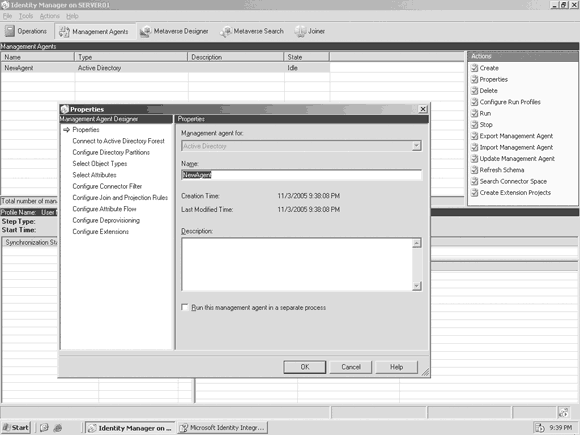Image resolution: width=580 pixels, height=435 pixels.
Task: Click the system tray icon beside the clock
Action: pos(540,428)
